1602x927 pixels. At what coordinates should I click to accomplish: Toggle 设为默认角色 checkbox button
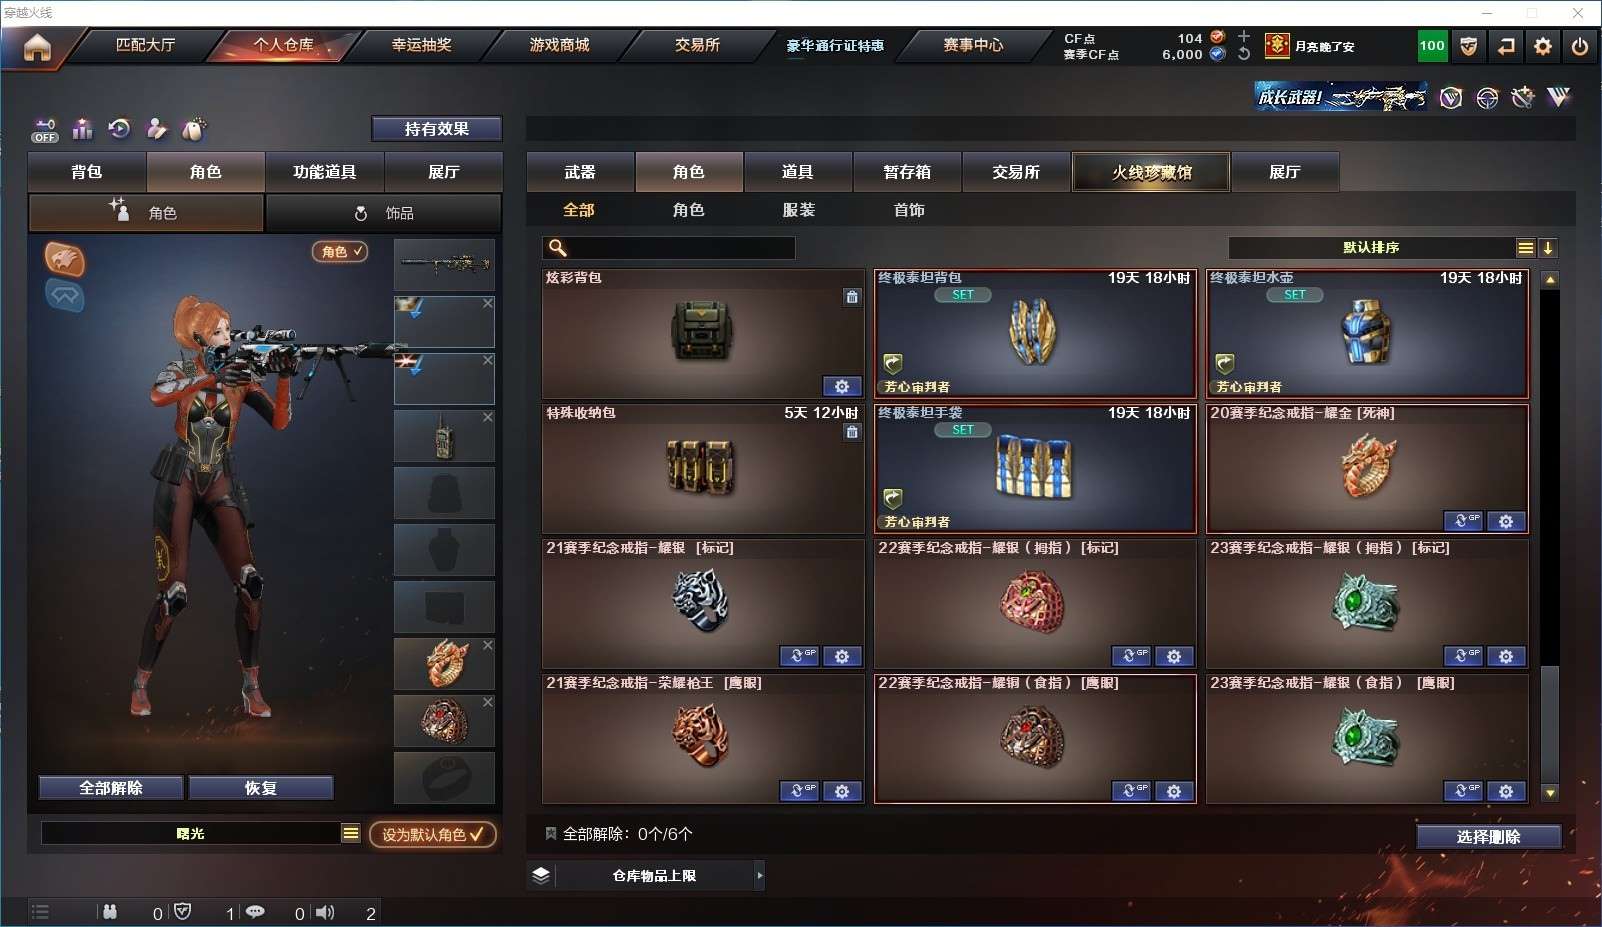click(x=433, y=834)
